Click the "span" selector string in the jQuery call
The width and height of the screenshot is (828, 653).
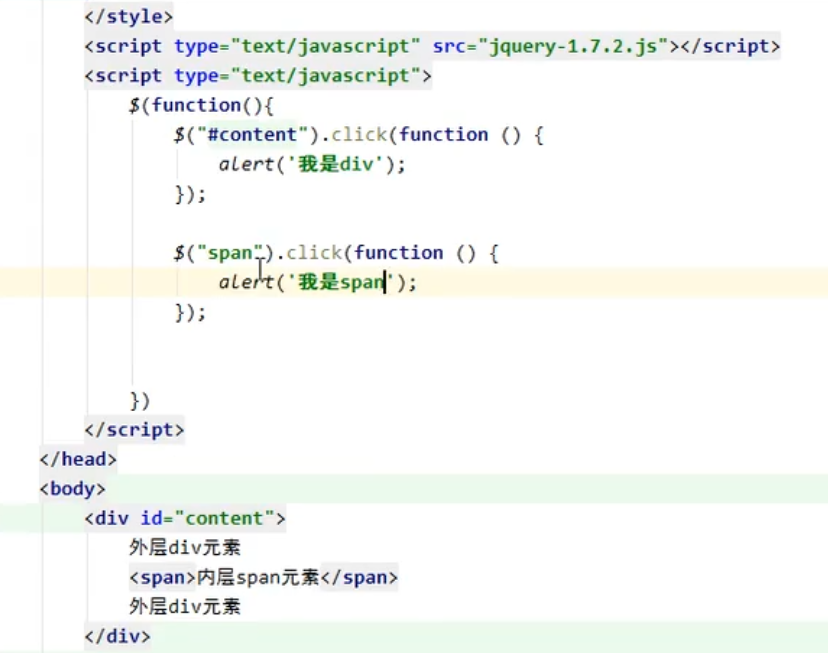(x=230, y=253)
